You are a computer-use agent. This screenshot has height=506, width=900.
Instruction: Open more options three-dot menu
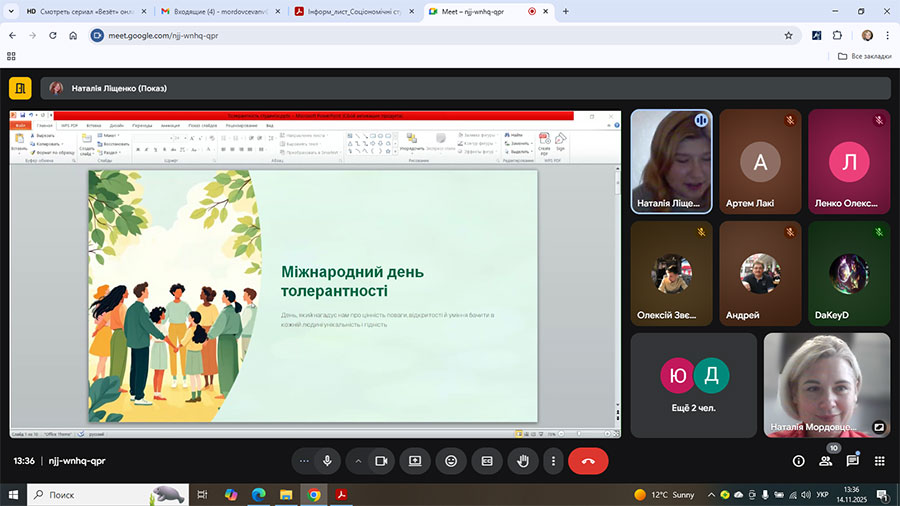point(553,461)
